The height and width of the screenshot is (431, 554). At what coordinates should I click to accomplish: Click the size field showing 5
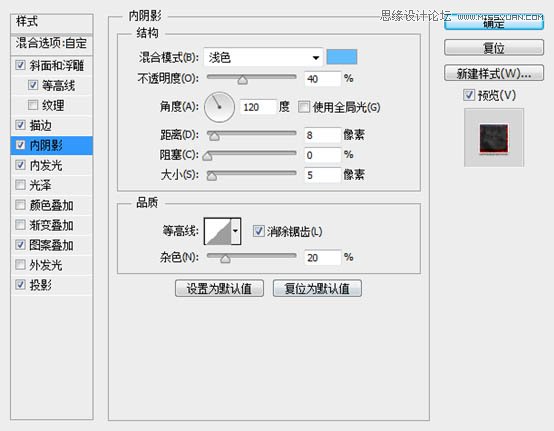click(323, 175)
